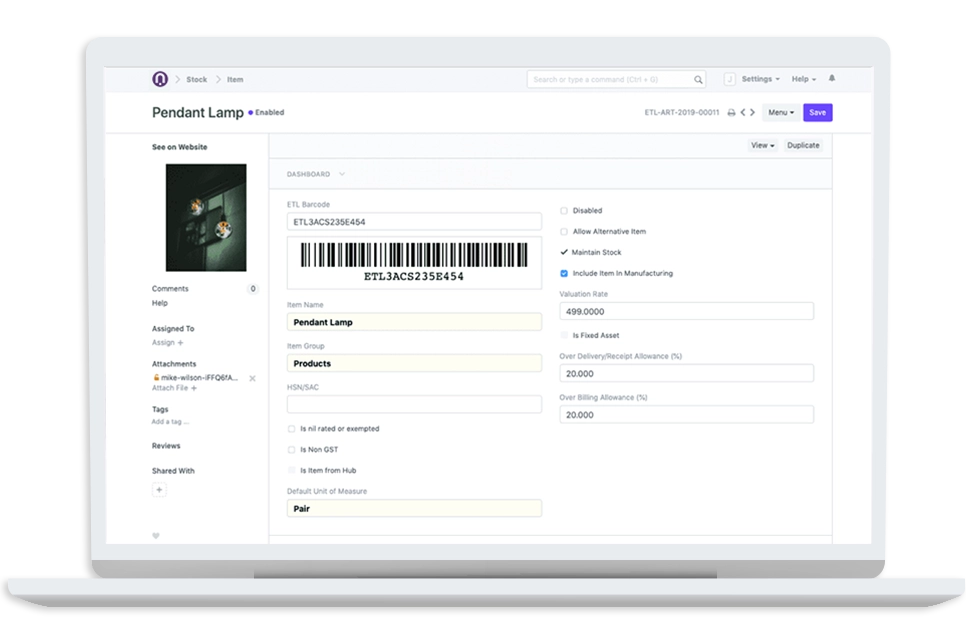The width and height of the screenshot is (966, 619).
Task: Go to the next record with forward chevron
Action: [752, 112]
